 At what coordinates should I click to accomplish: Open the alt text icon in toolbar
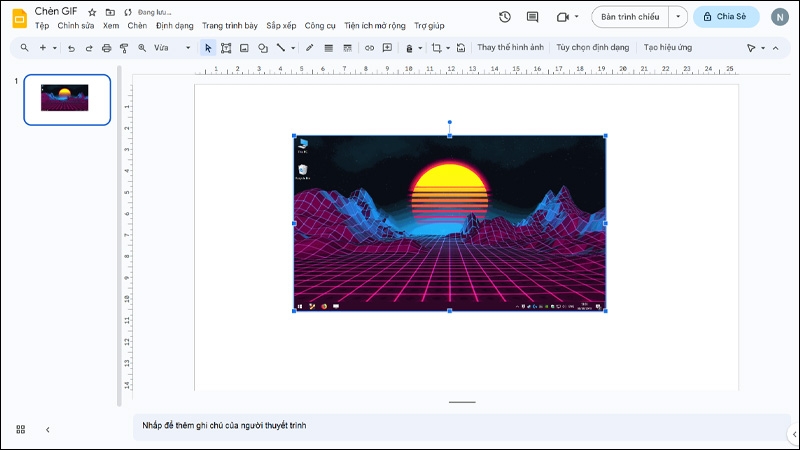[x=409, y=48]
